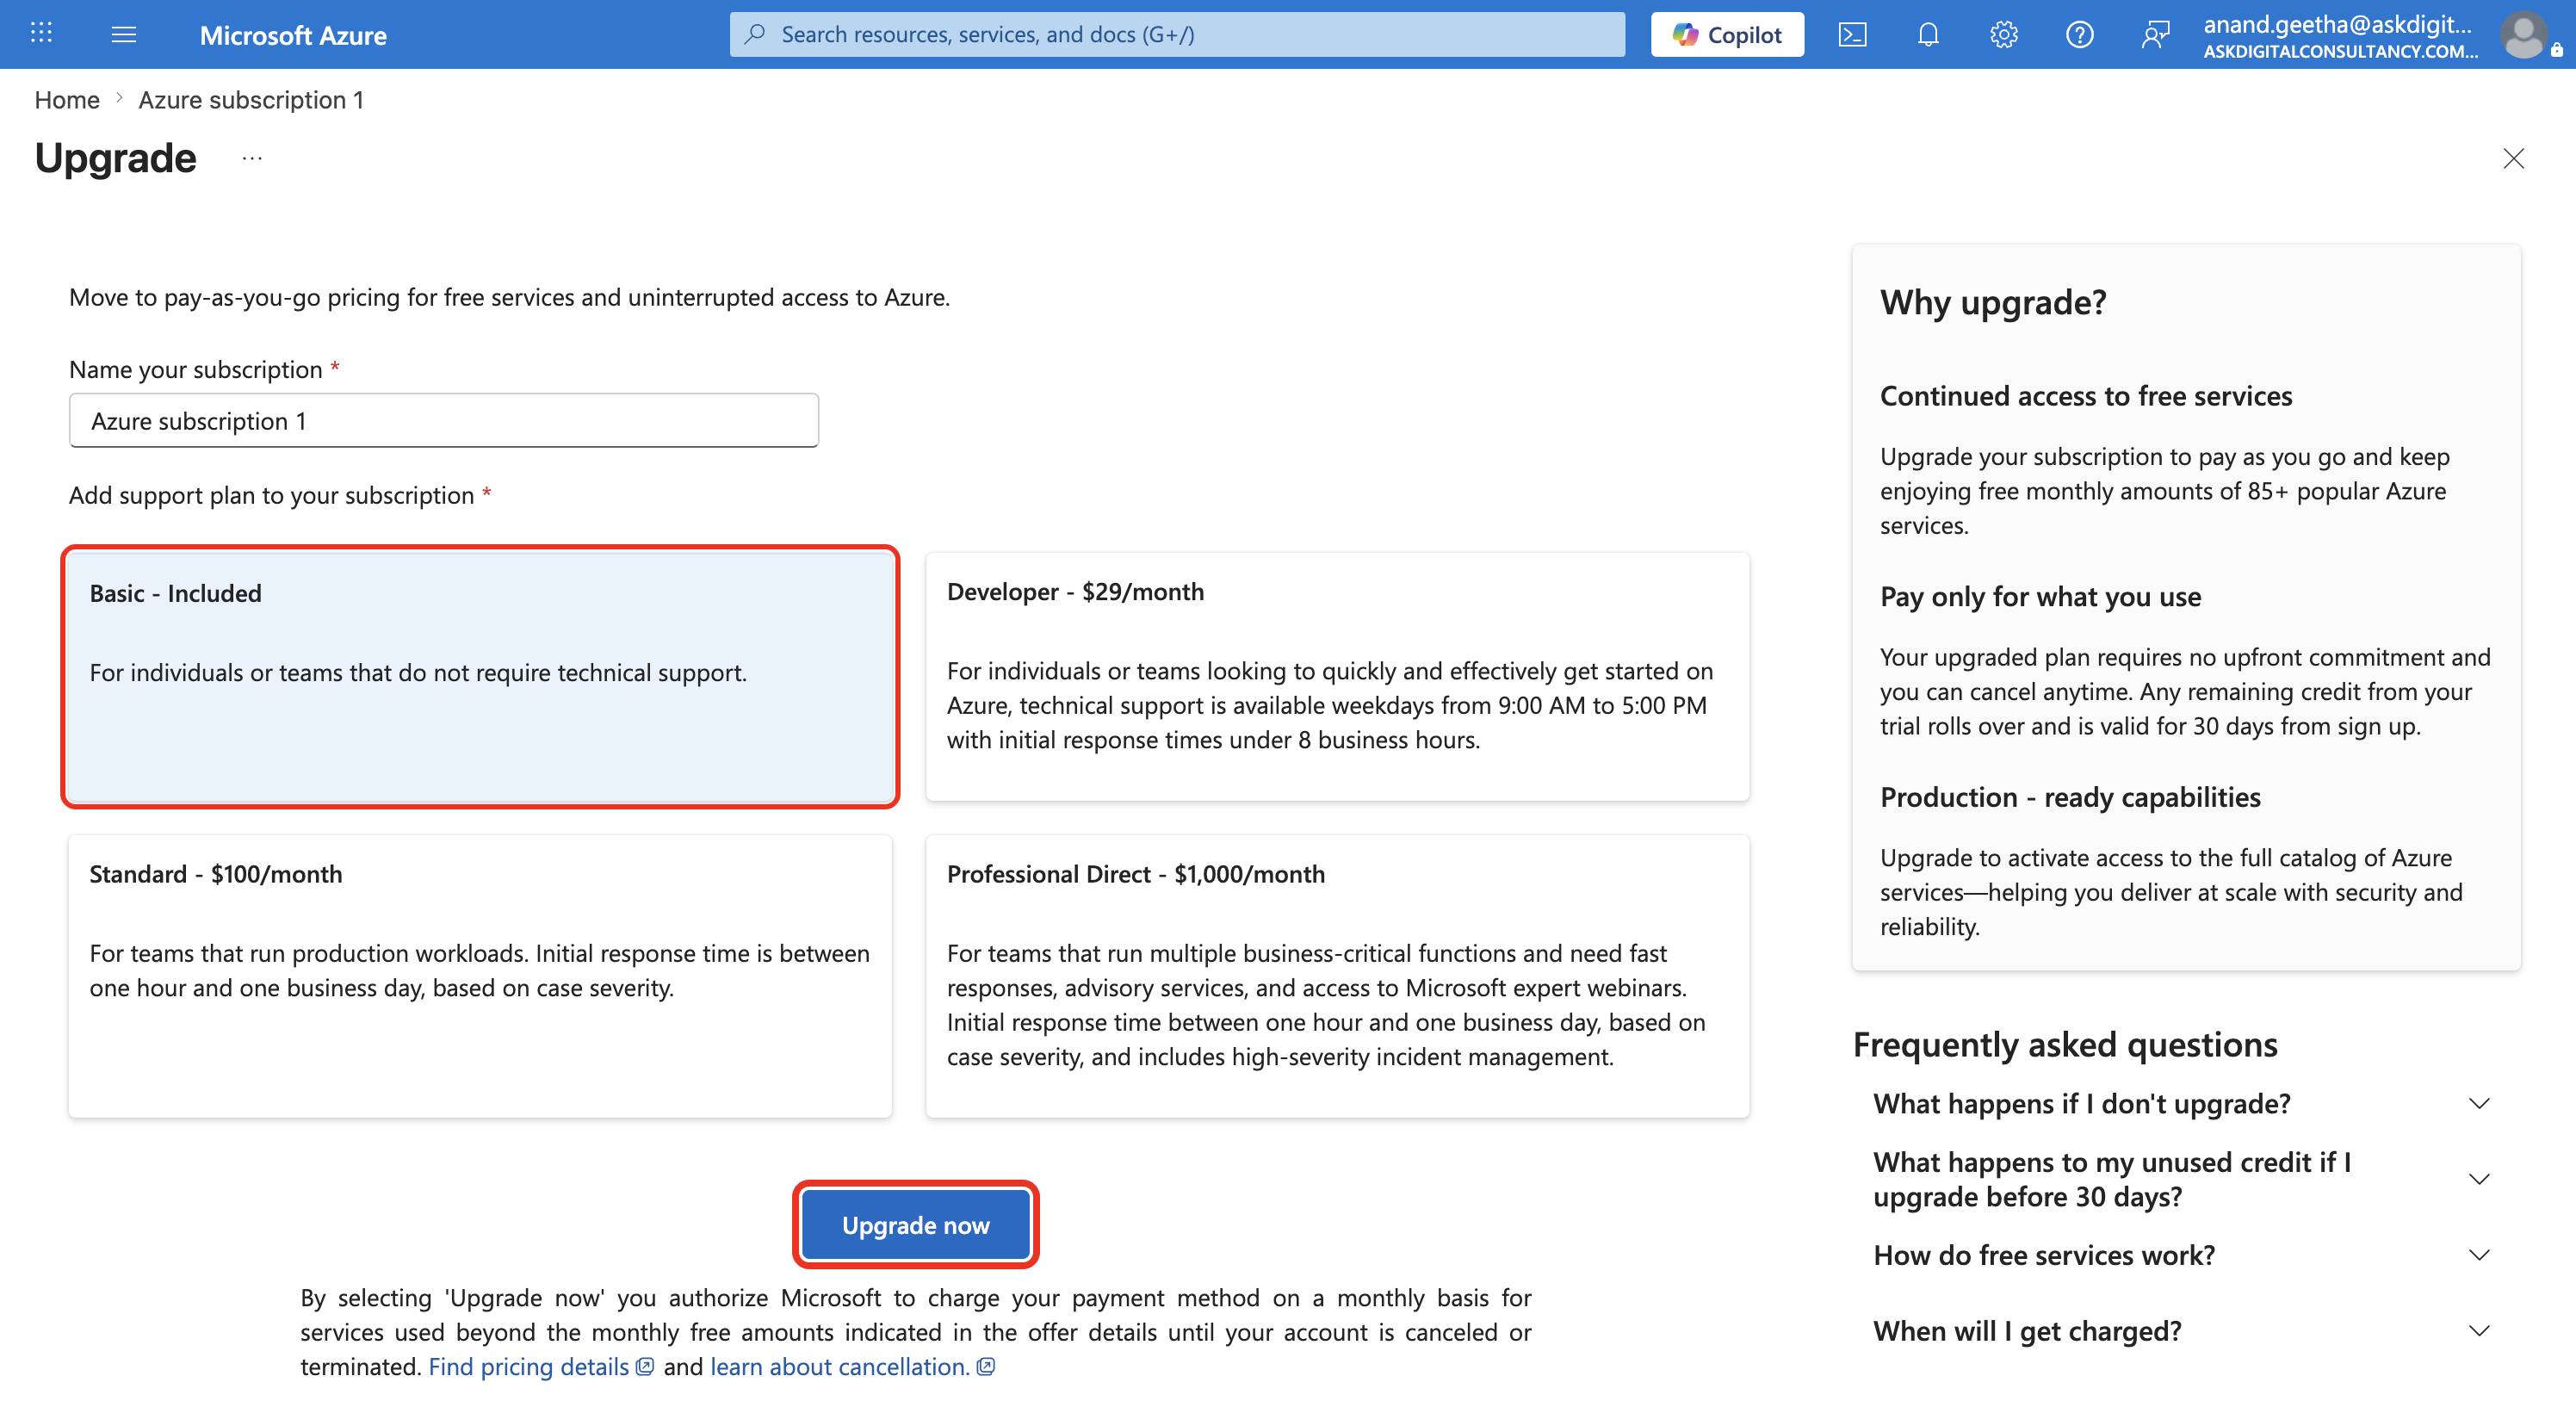
Task: Expand the unused credit FAQ question
Action: [2181, 1179]
